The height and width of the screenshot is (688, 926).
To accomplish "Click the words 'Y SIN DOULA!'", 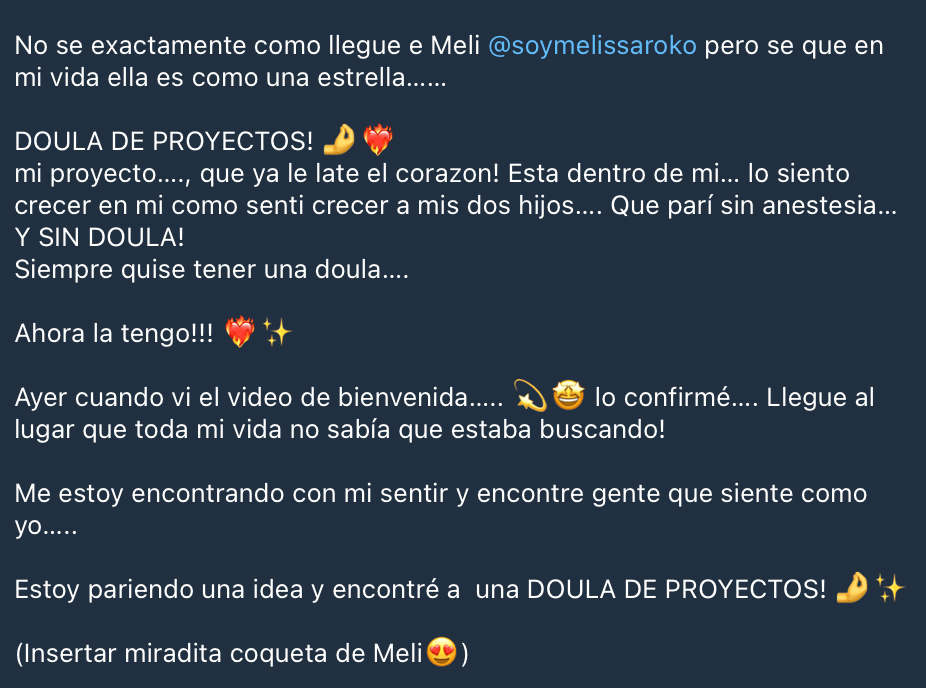I will pyautogui.click(x=100, y=237).
